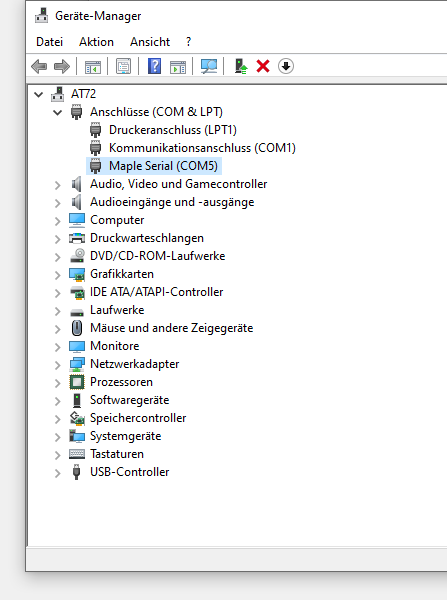447x600 pixels.
Task: Open the Datei menu
Action: point(49,42)
